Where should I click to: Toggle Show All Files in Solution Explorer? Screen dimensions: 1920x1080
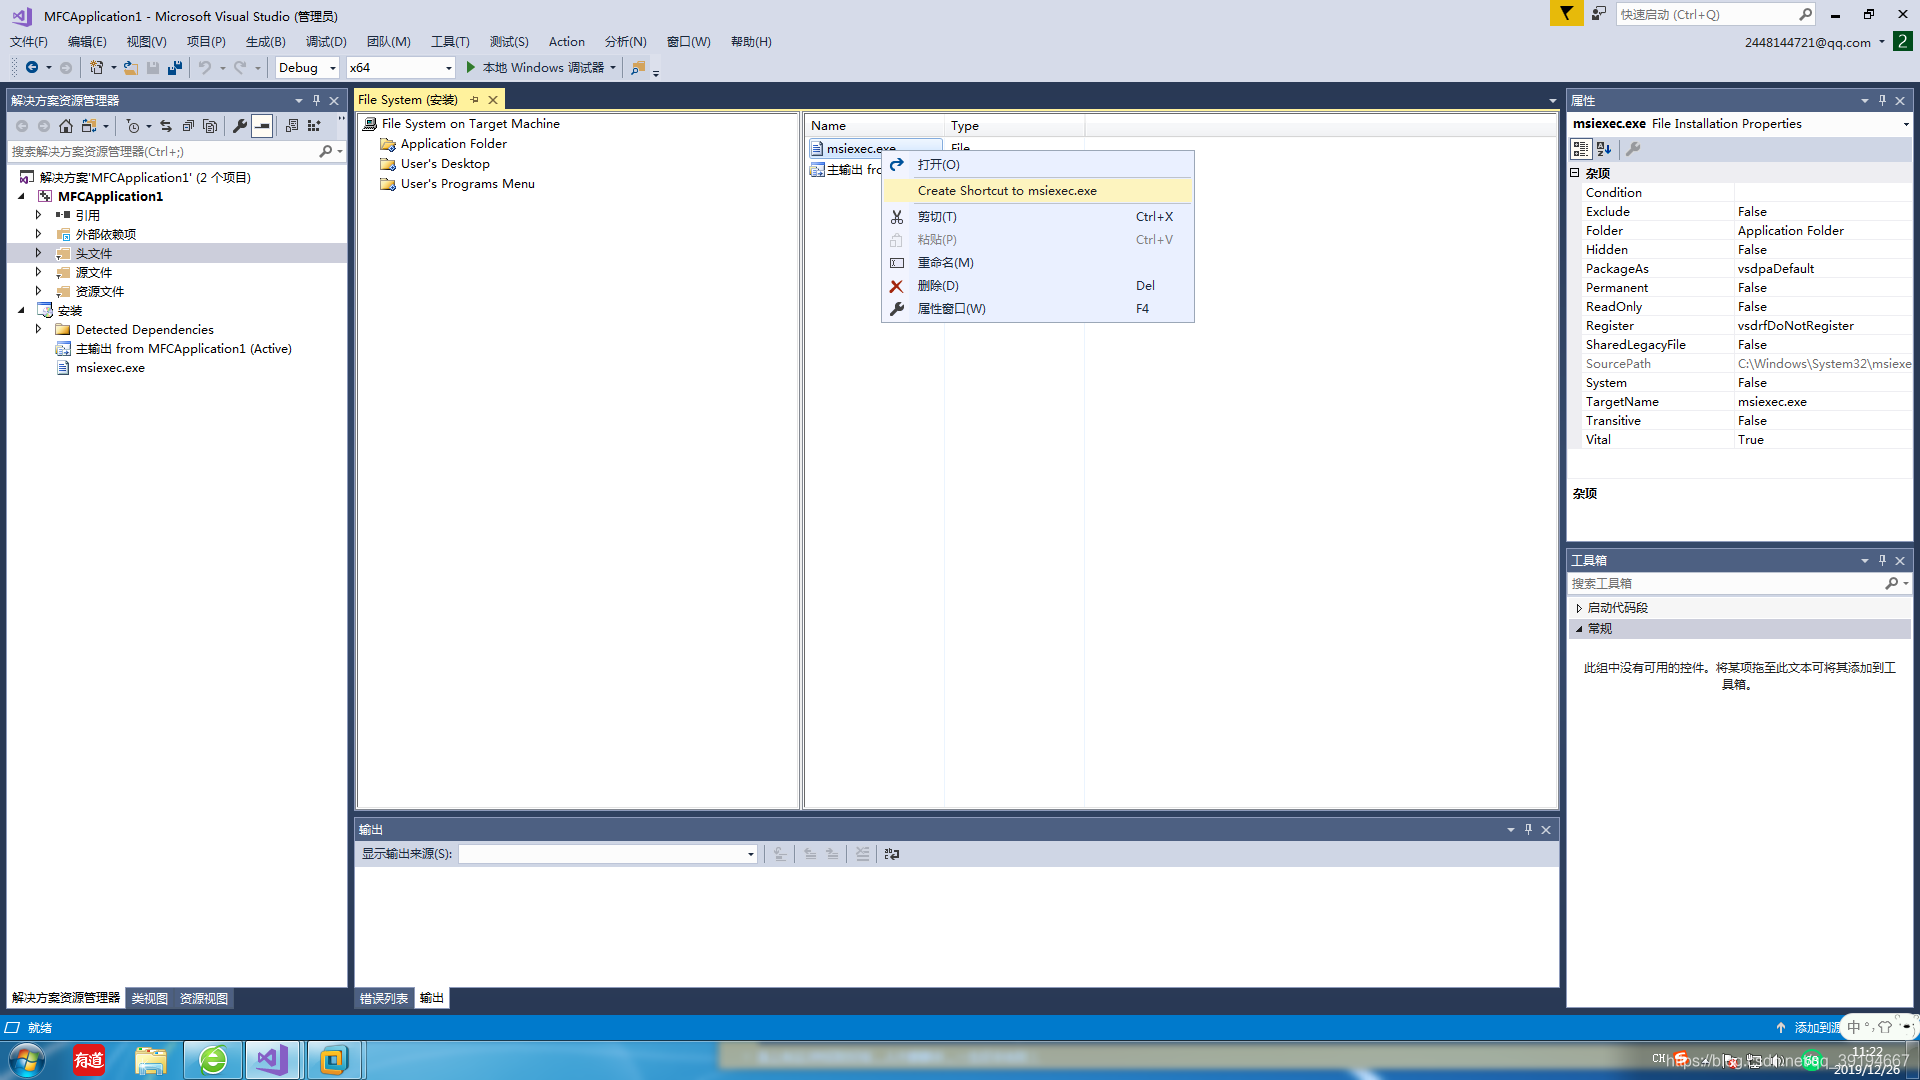coord(210,126)
